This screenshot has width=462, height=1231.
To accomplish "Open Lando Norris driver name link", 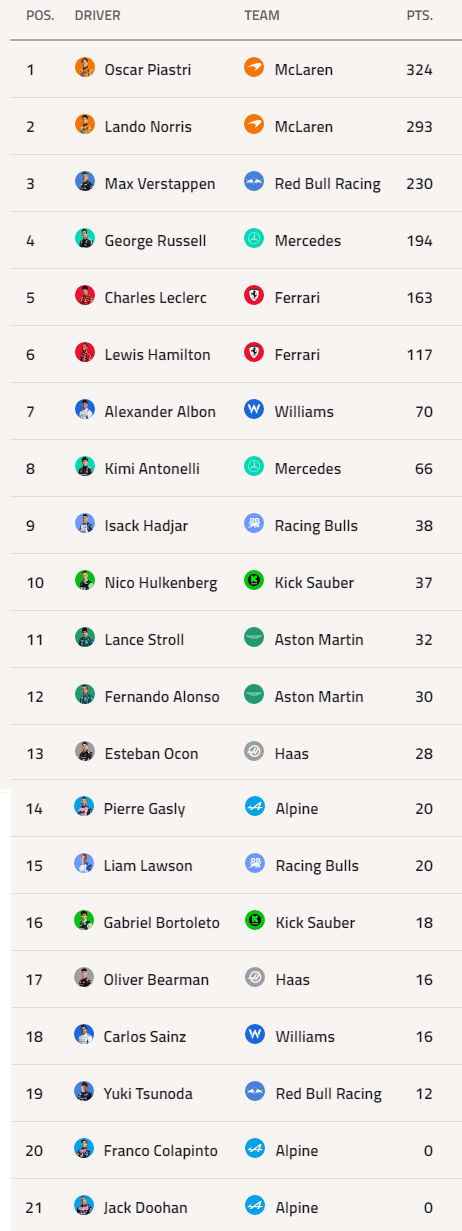I will coord(148,127).
